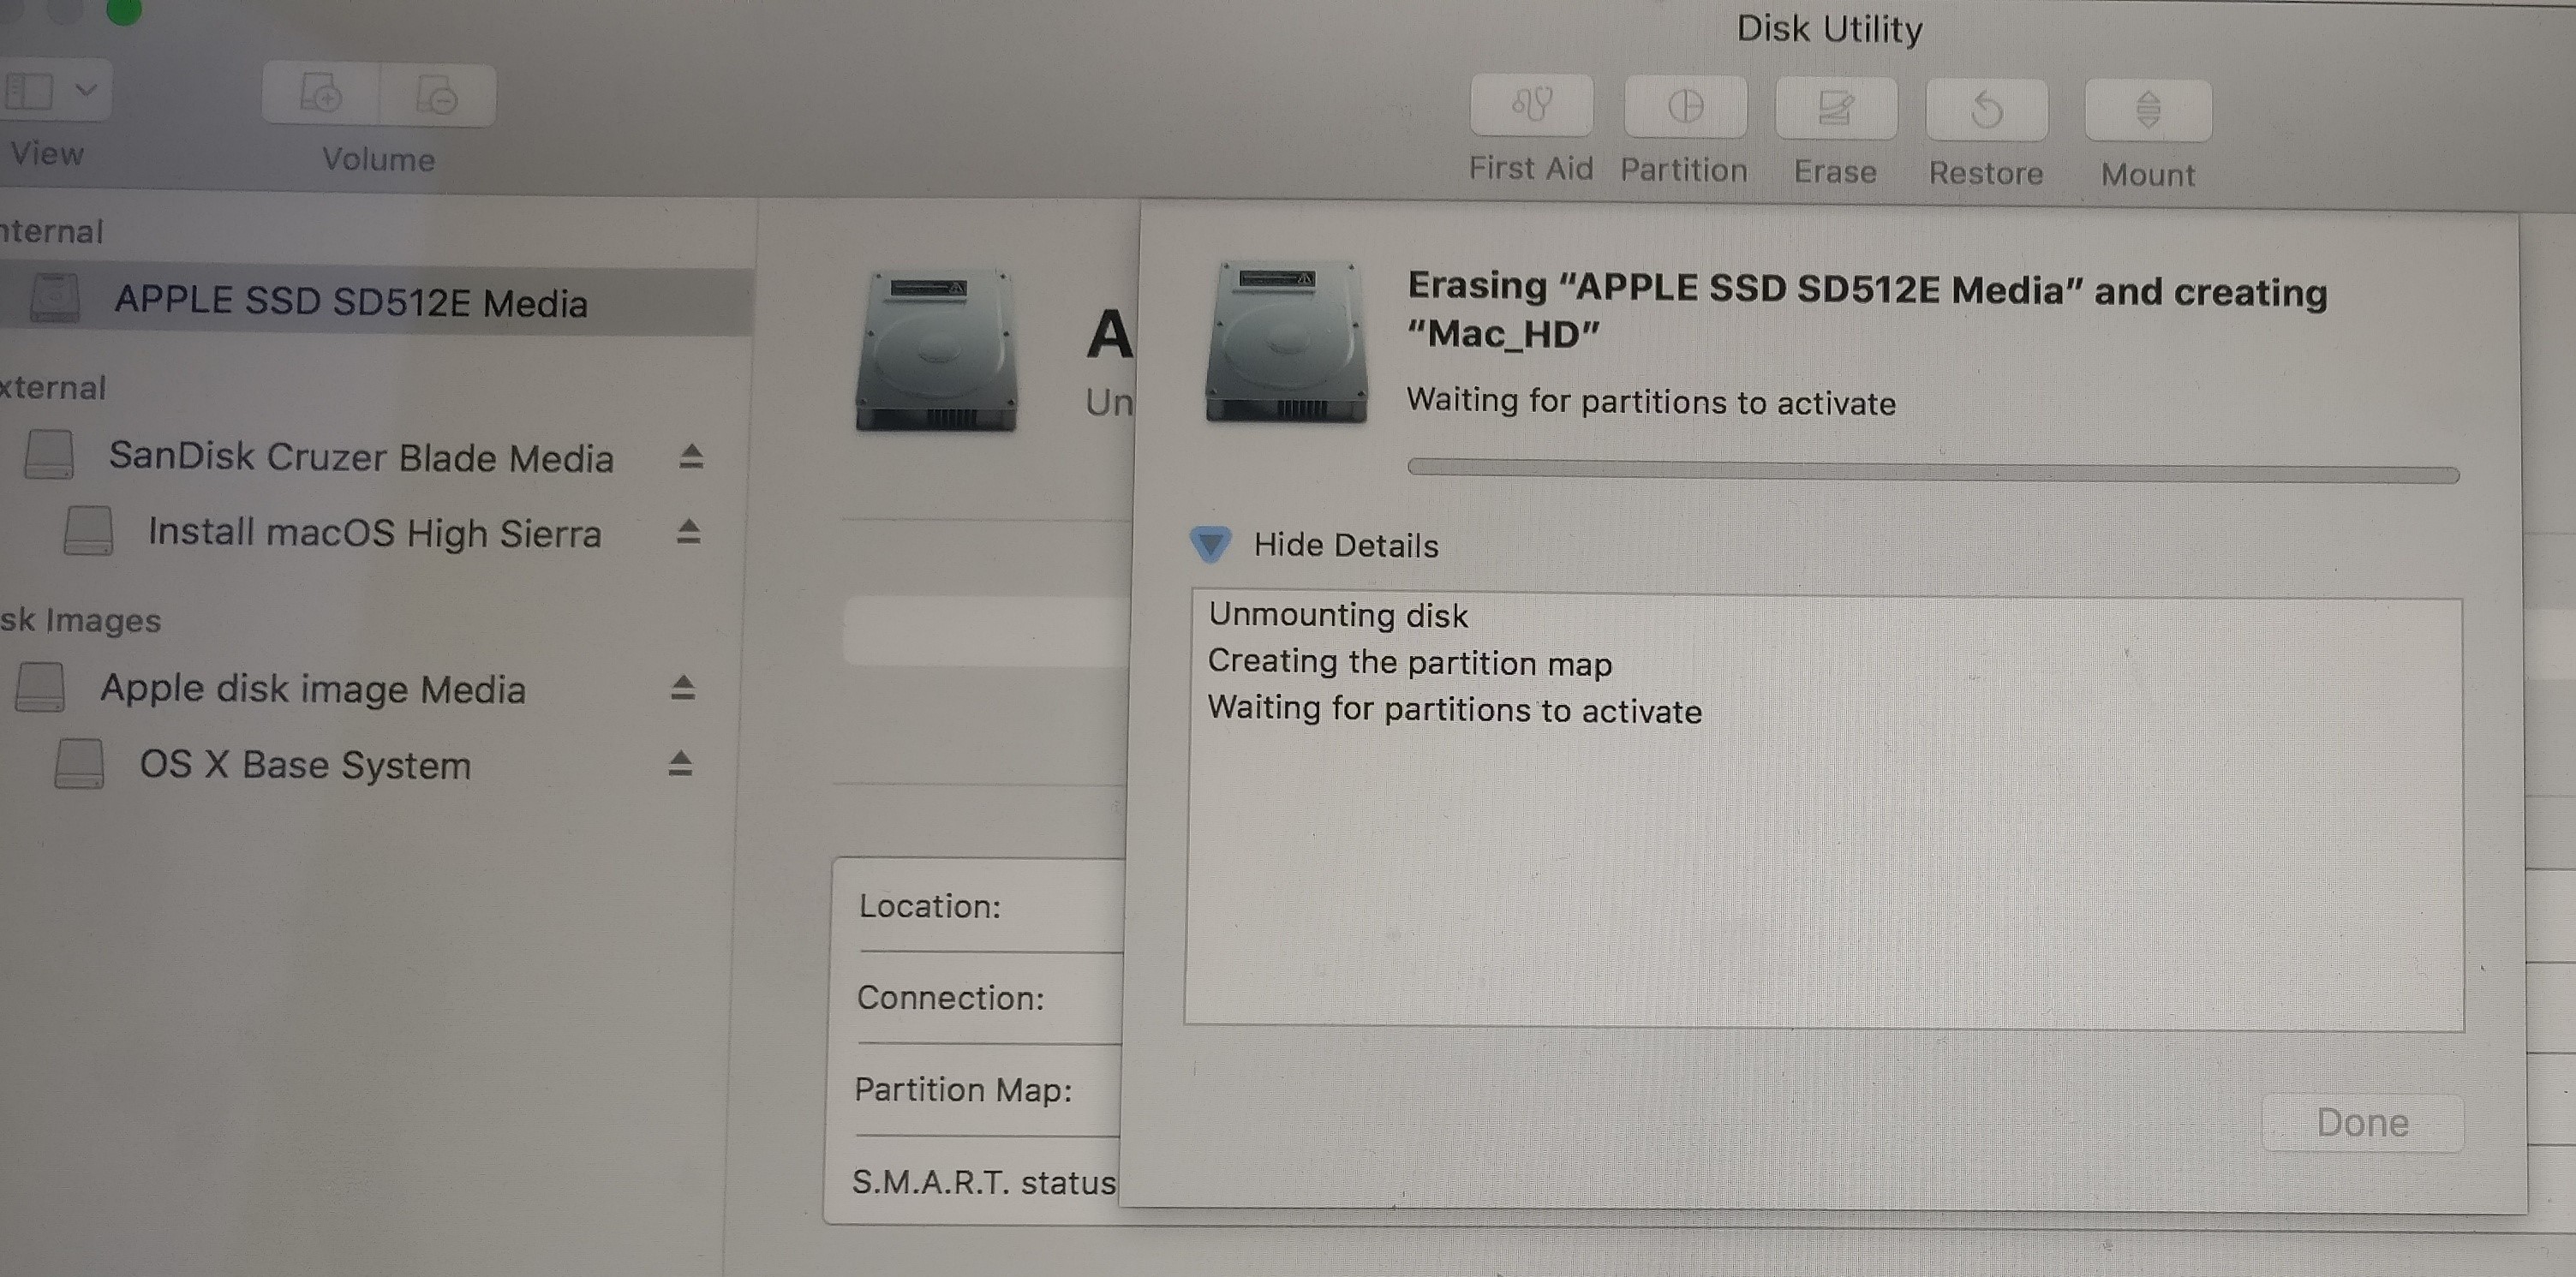Click the External section header
This screenshot has height=1277, width=2576.
click(x=52, y=387)
